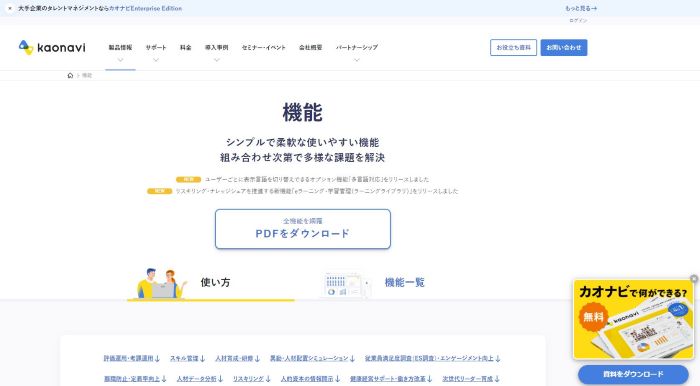The image size is (700, 386).
Task: Expand the chevron under 製品情報
Action: pyautogui.click(x=120, y=60)
